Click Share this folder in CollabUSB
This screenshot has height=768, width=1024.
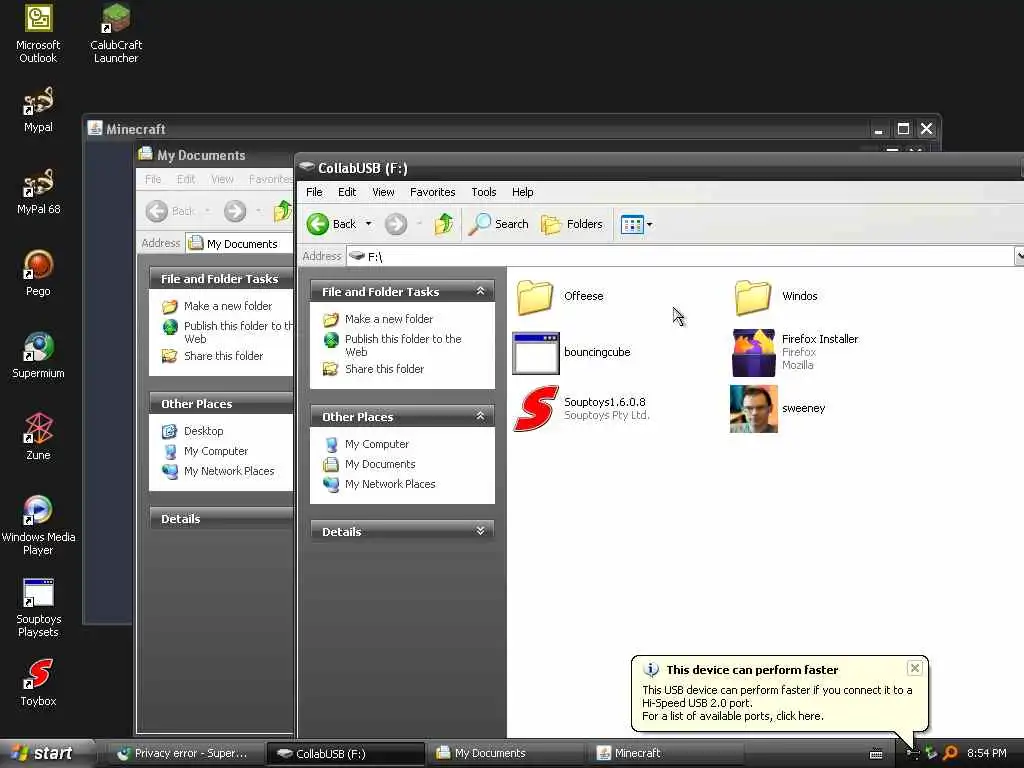384,369
